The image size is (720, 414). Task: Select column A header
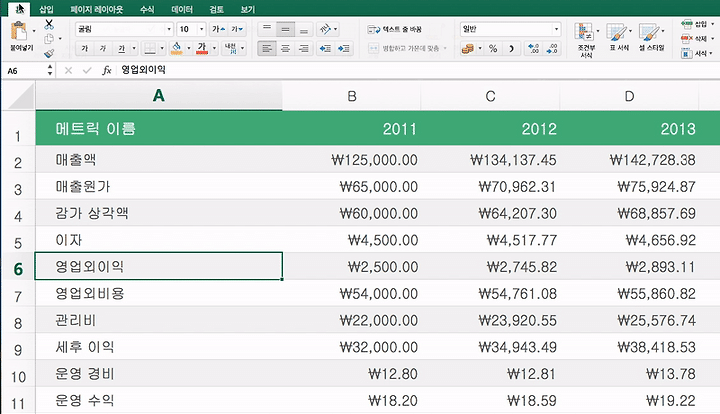[159, 96]
